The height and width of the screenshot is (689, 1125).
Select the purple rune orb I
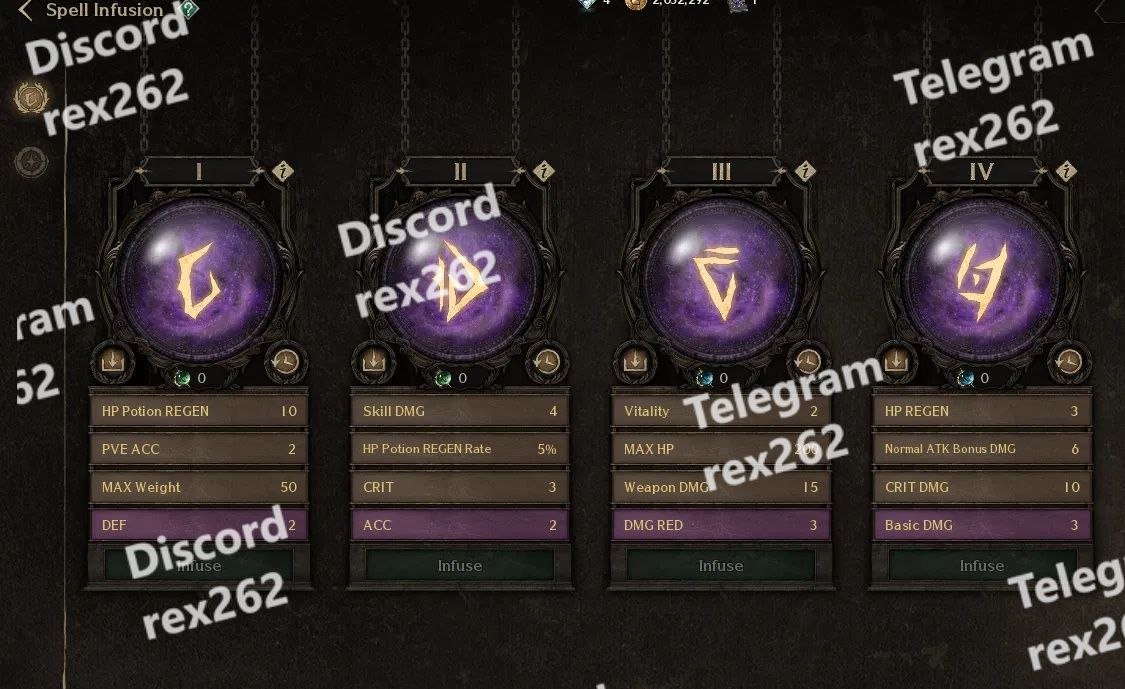point(199,279)
